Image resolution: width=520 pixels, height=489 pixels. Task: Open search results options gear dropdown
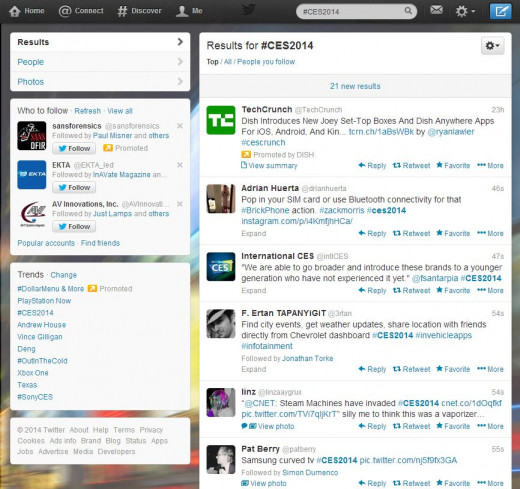pyautogui.click(x=492, y=45)
